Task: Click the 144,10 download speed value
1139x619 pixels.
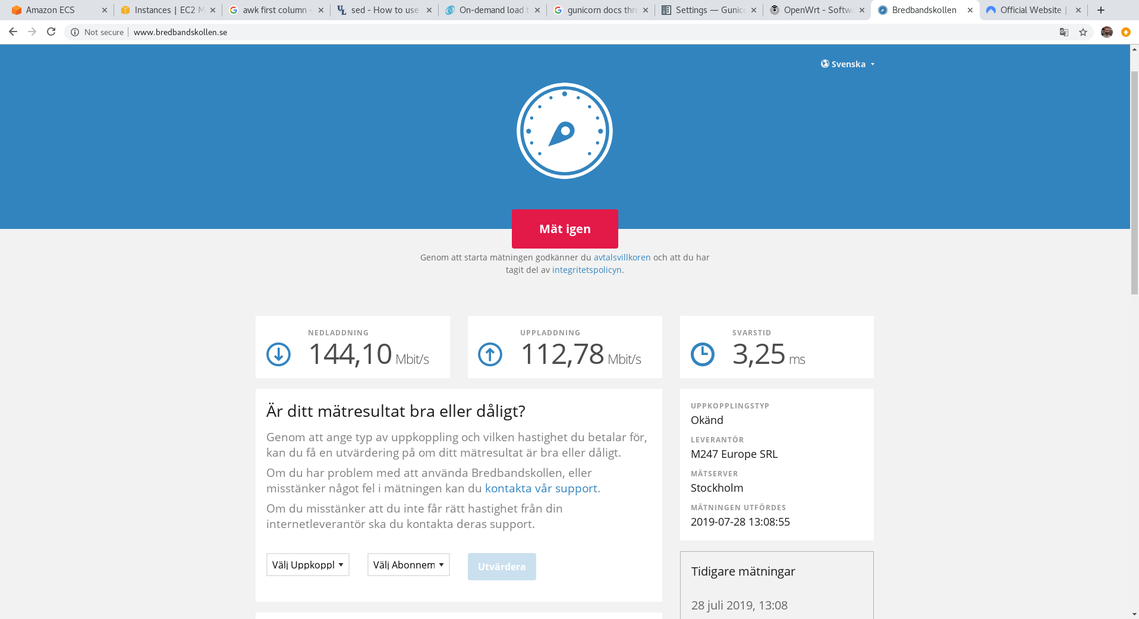Action: [x=351, y=355]
